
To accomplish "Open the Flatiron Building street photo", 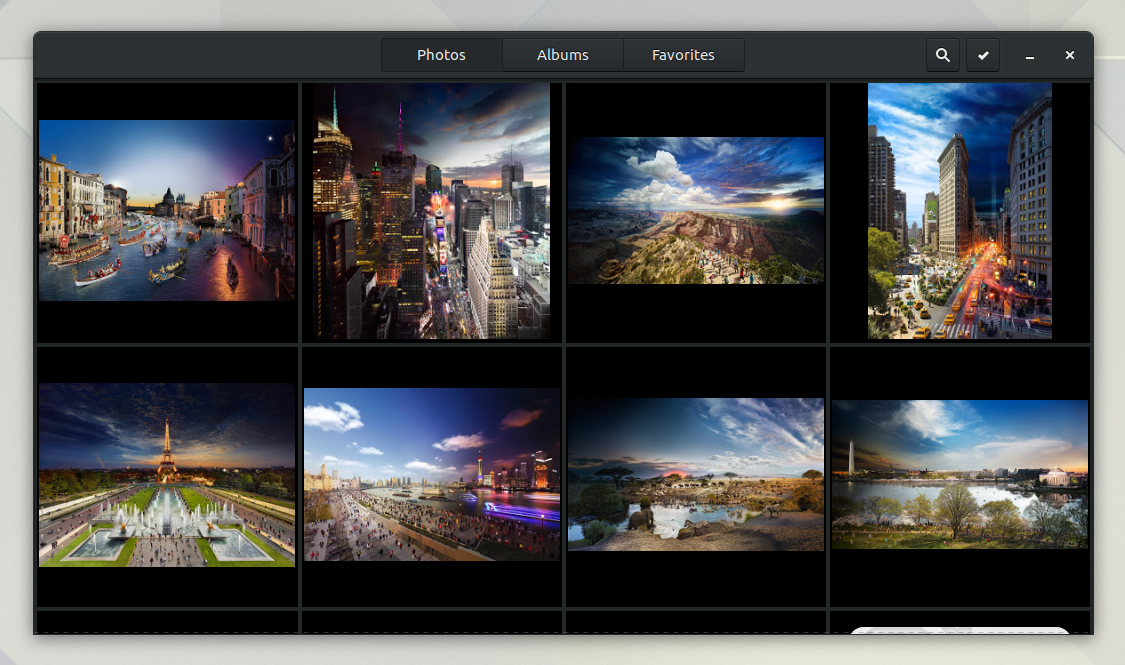I will pyautogui.click(x=960, y=211).
